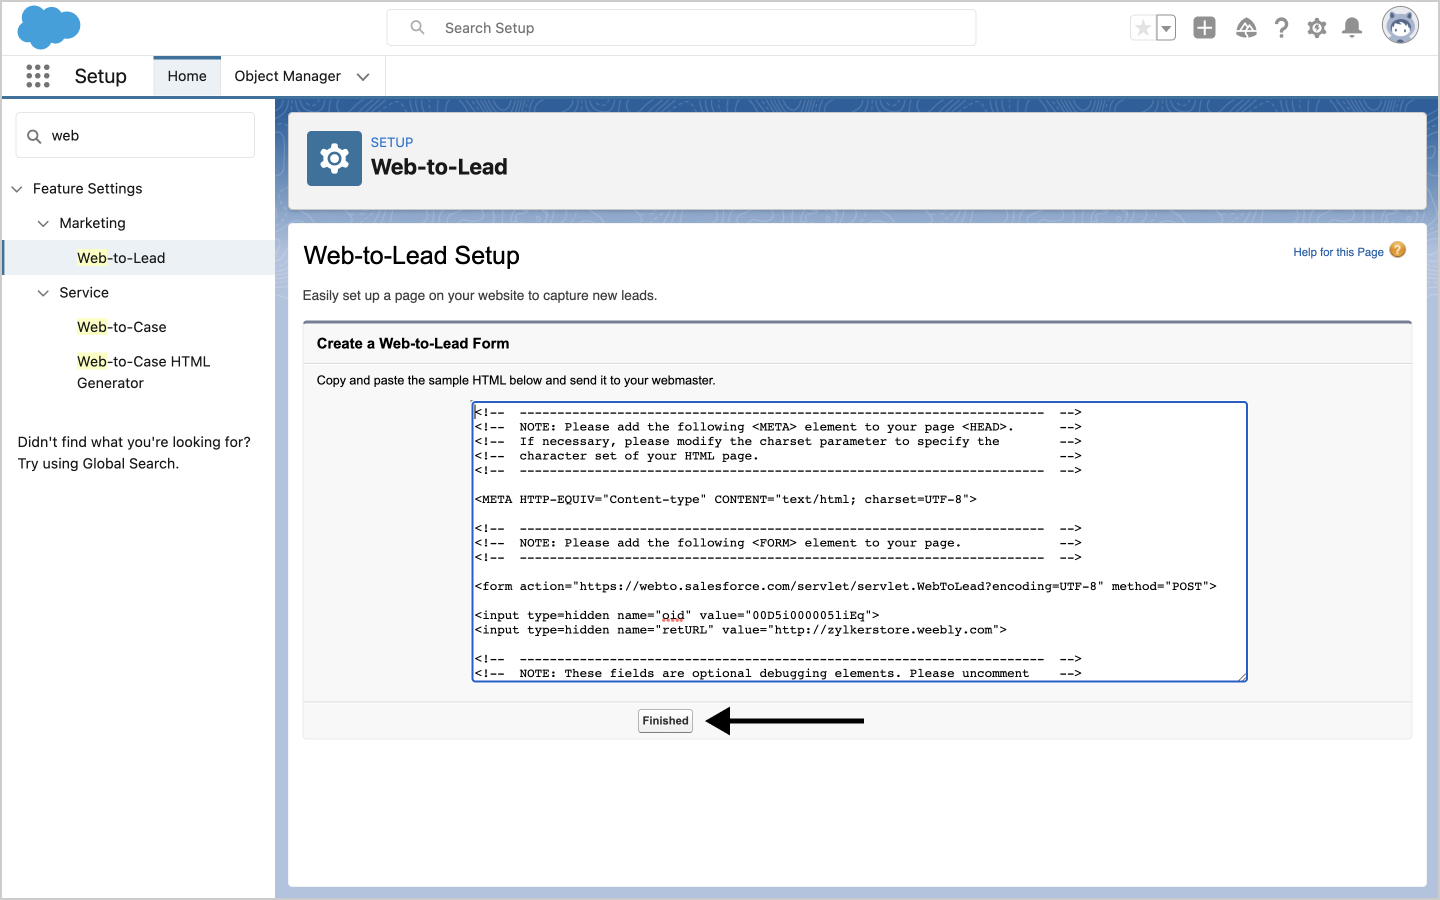
Task: Click the orange help question icon
Action: pyautogui.click(x=1398, y=250)
